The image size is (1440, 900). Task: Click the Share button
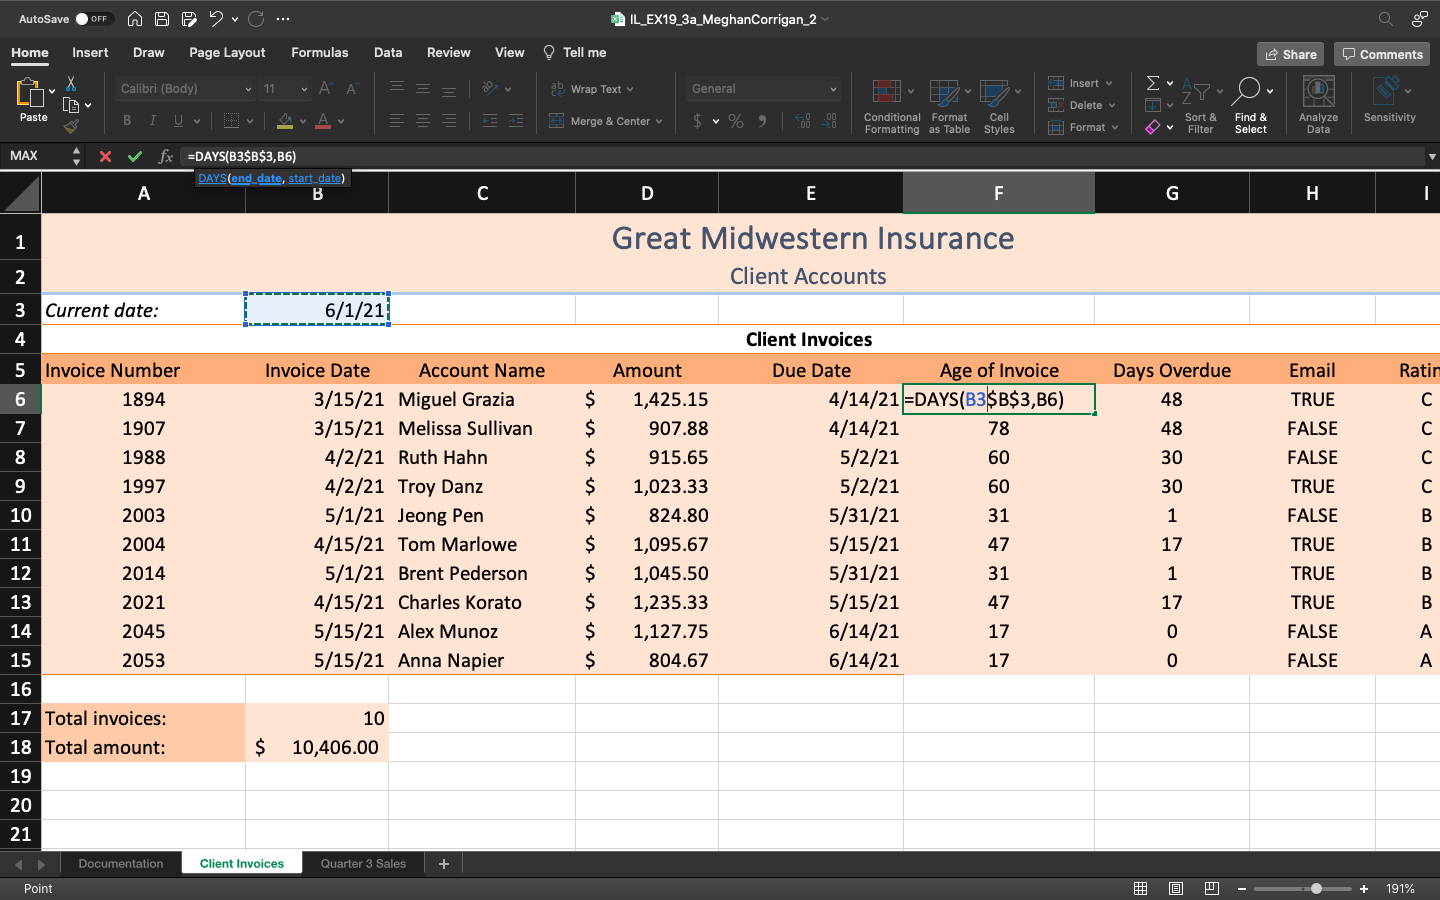coord(1290,54)
